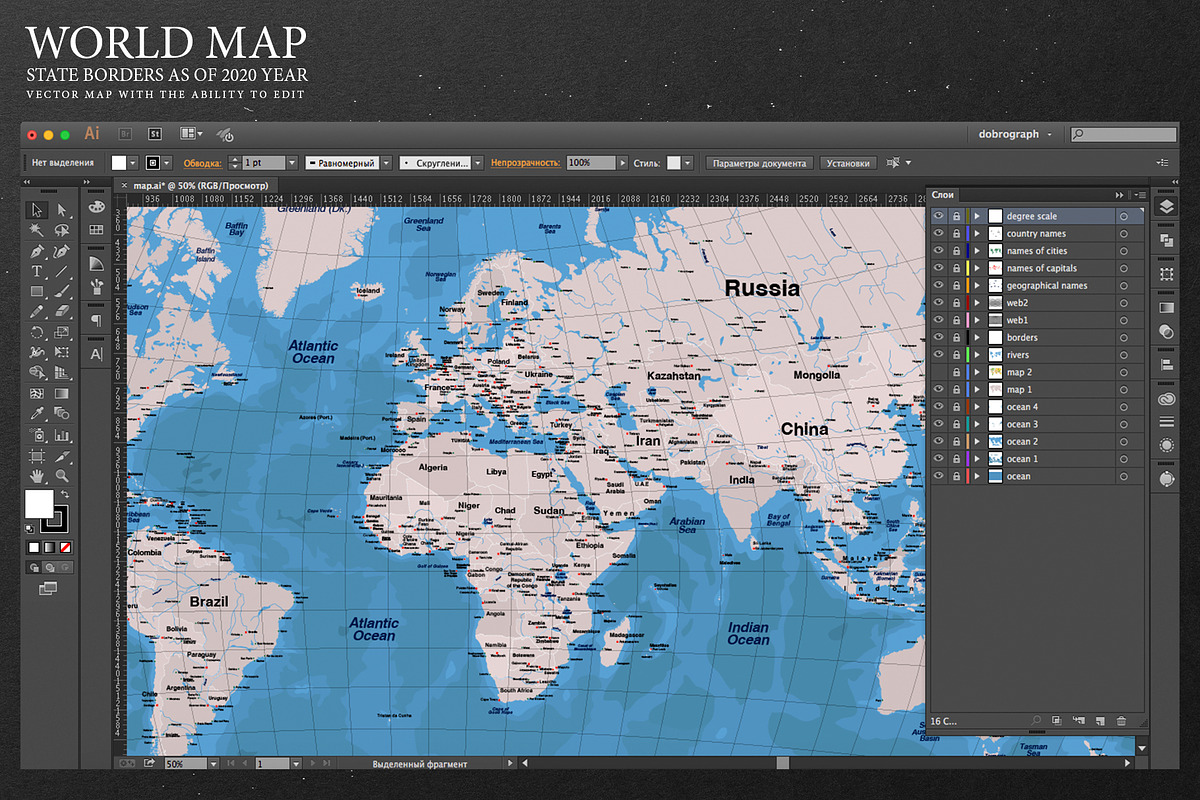Expand the ocean 3 layer

click(977, 424)
